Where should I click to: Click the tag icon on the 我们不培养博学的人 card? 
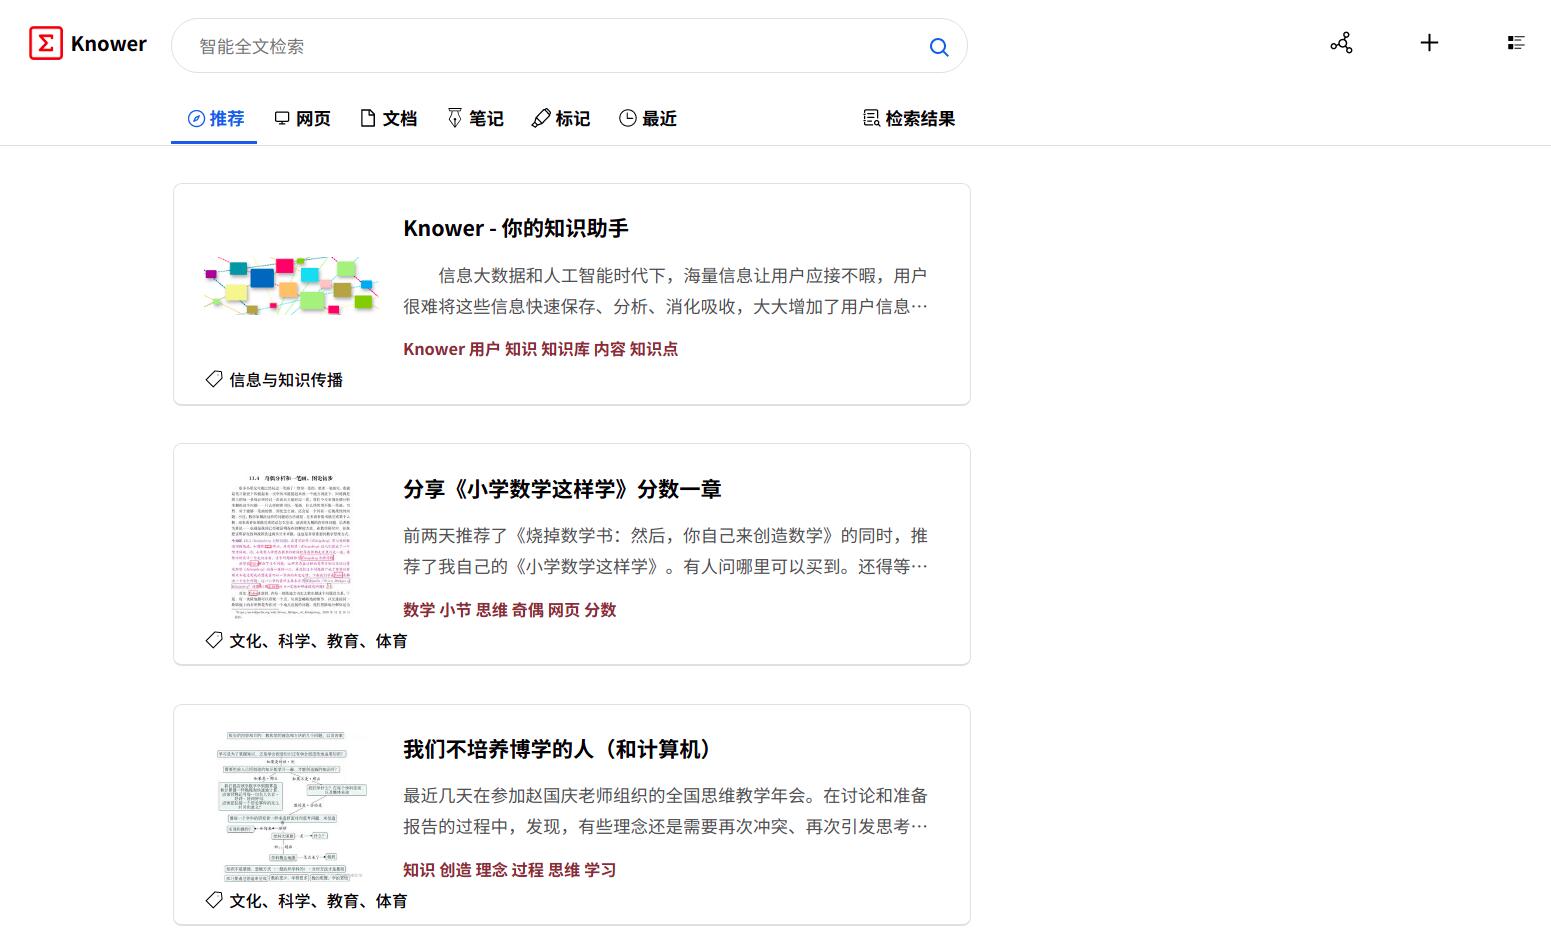pos(214,900)
